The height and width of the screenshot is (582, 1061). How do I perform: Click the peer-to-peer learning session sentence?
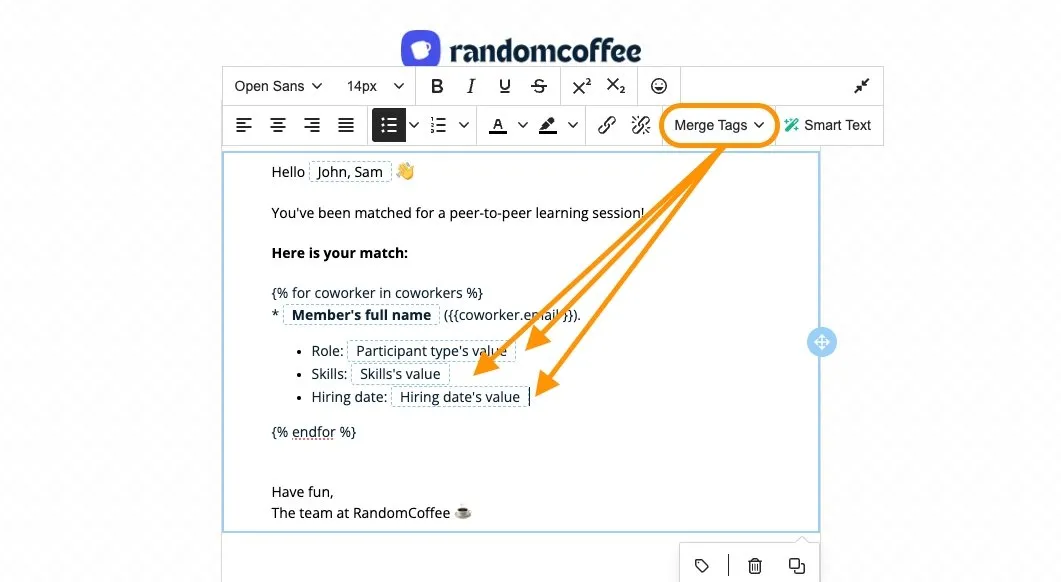click(457, 212)
